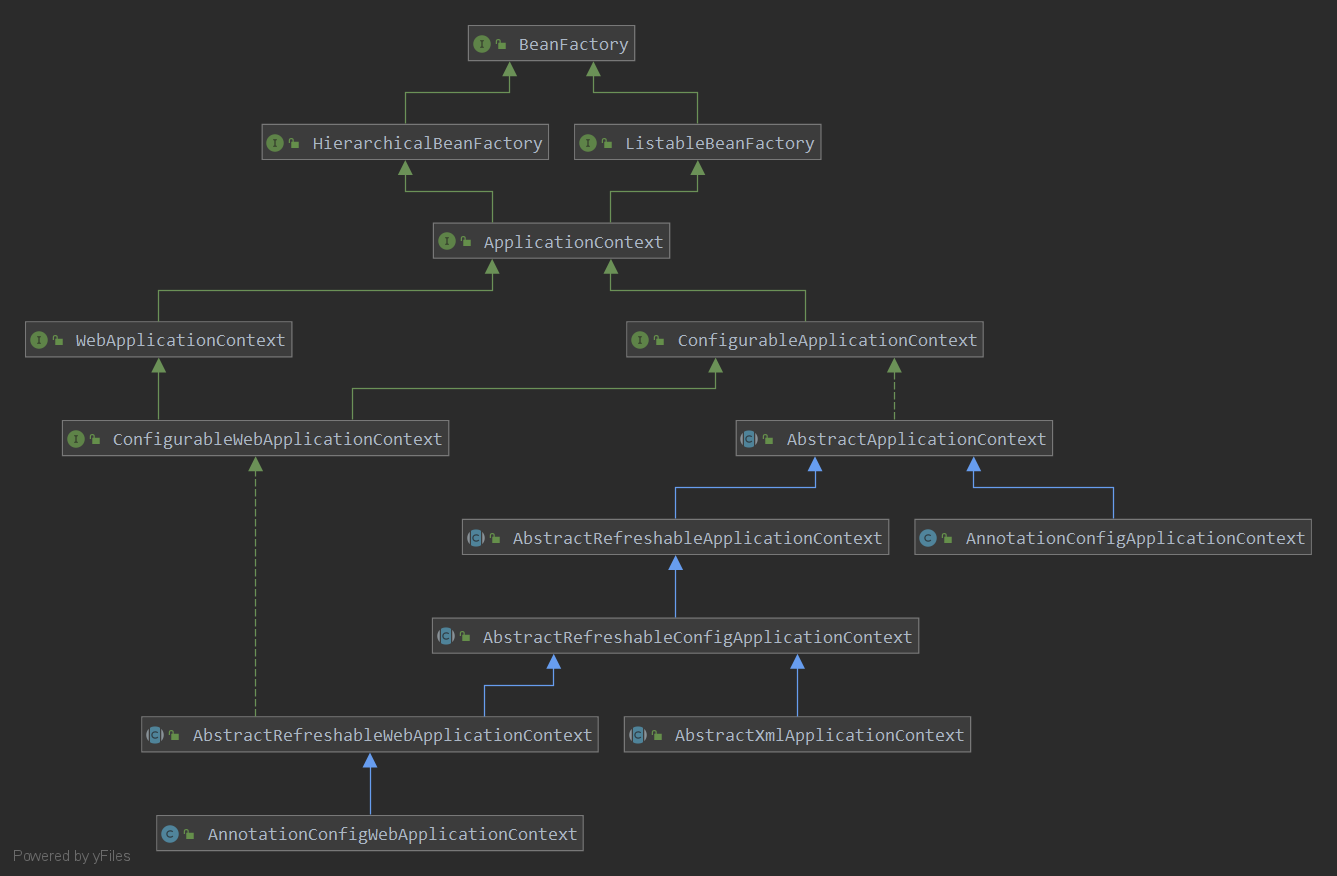
Task: Select the ListableBeanFactory label
Action: click(x=720, y=144)
